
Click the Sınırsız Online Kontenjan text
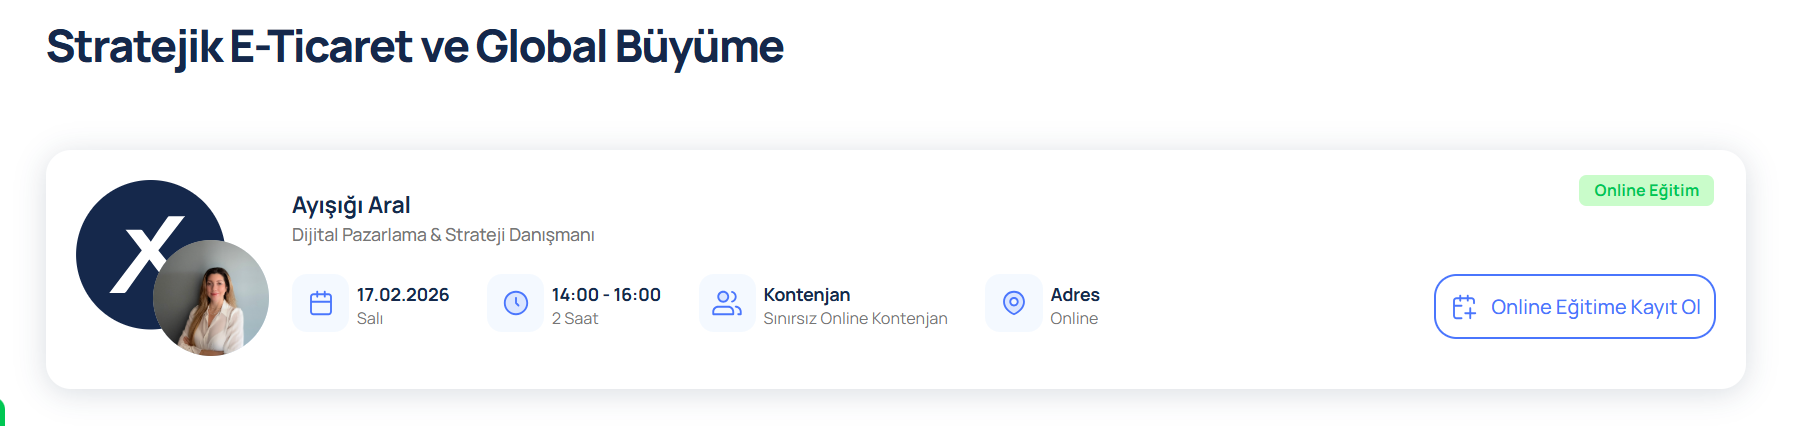point(855,319)
